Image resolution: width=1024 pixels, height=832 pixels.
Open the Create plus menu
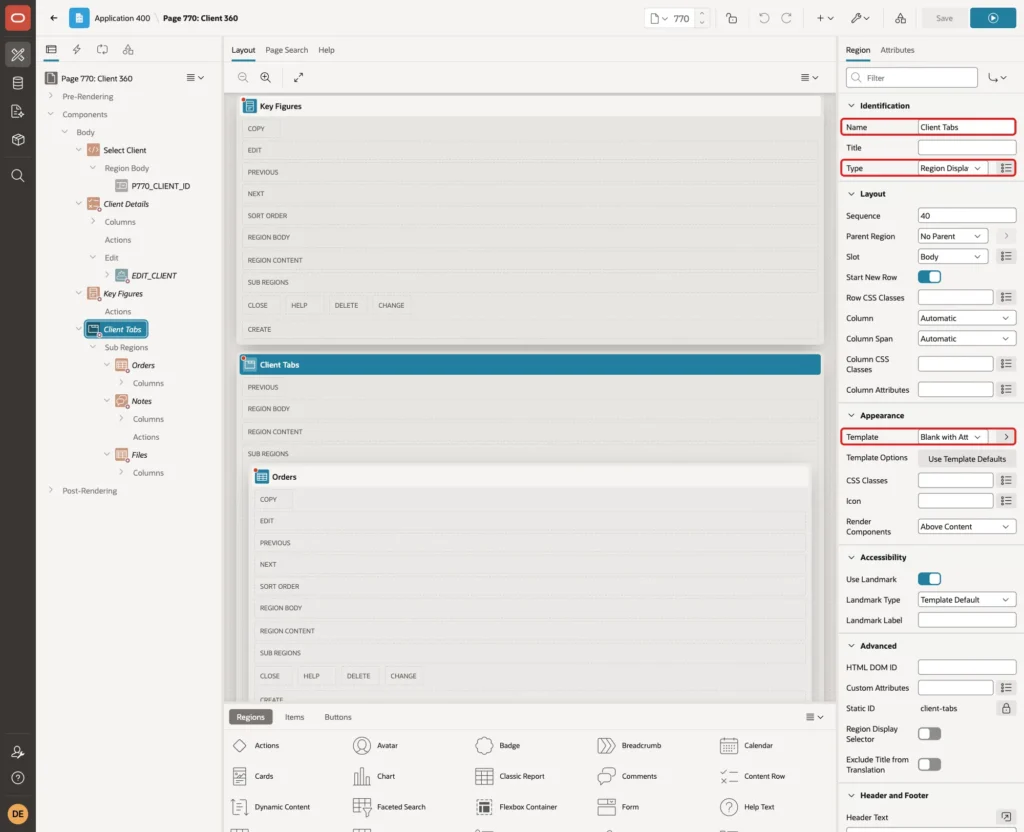pos(825,18)
